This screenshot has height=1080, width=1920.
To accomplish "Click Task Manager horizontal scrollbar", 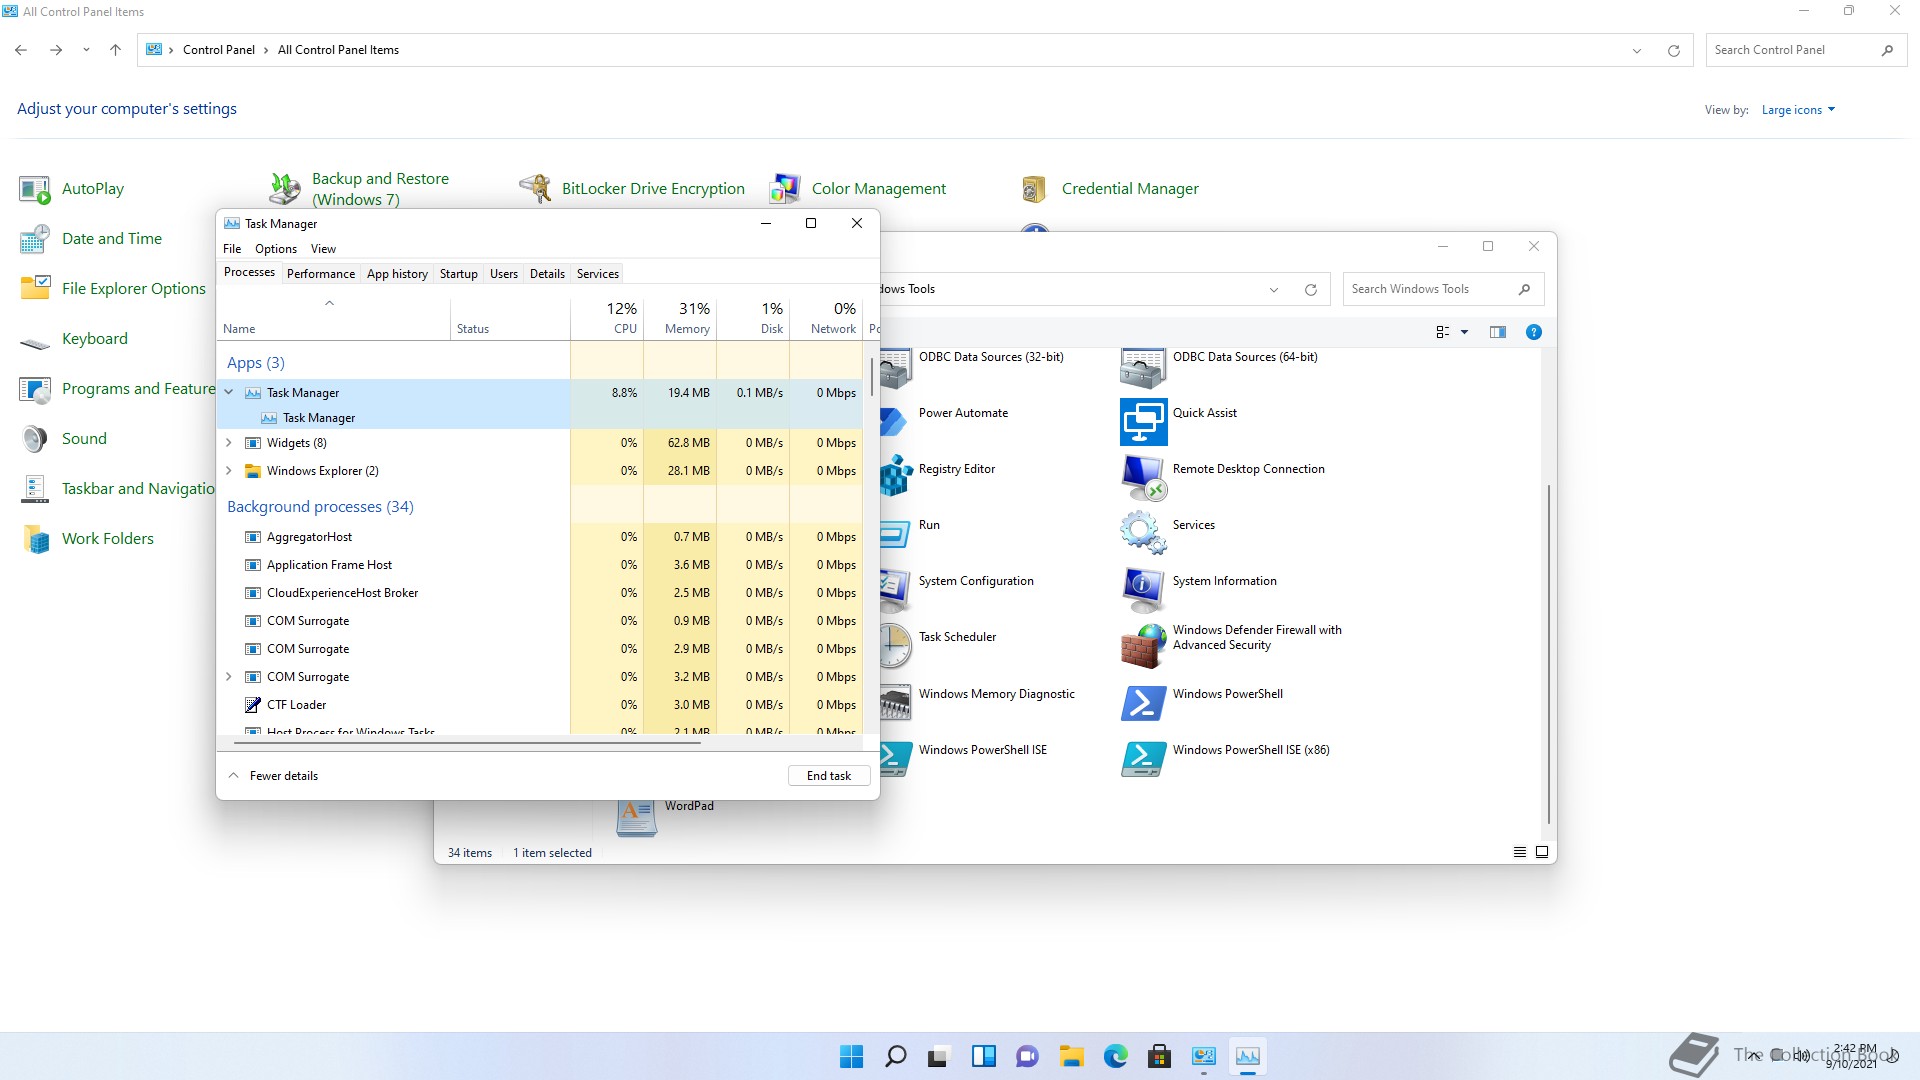I will pyautogui.click(x=467, y=743).
